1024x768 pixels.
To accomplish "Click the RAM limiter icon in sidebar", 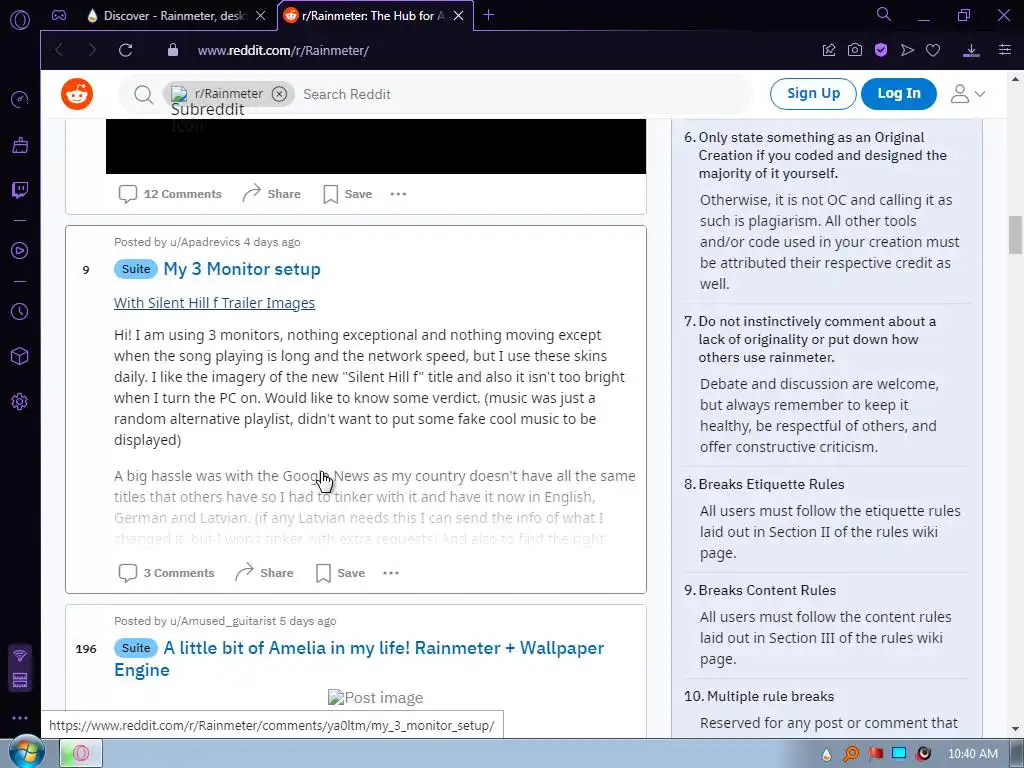I will 20,680.
